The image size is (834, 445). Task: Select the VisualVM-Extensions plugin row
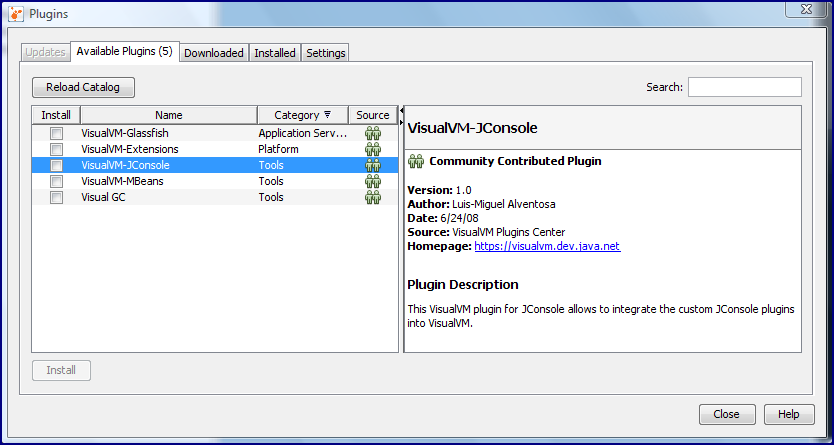[x=215, y=149]
